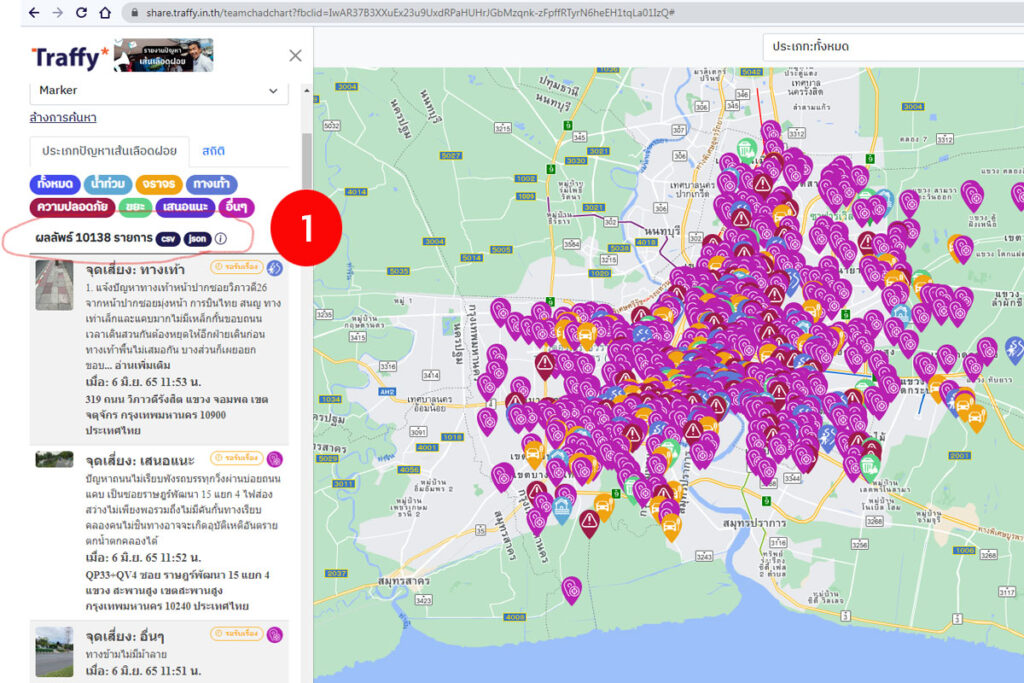Screen dimensions: 1024x683
Task: Click green trash marker near highway 307
Action: pyautogui.click(x=746, y=150)
